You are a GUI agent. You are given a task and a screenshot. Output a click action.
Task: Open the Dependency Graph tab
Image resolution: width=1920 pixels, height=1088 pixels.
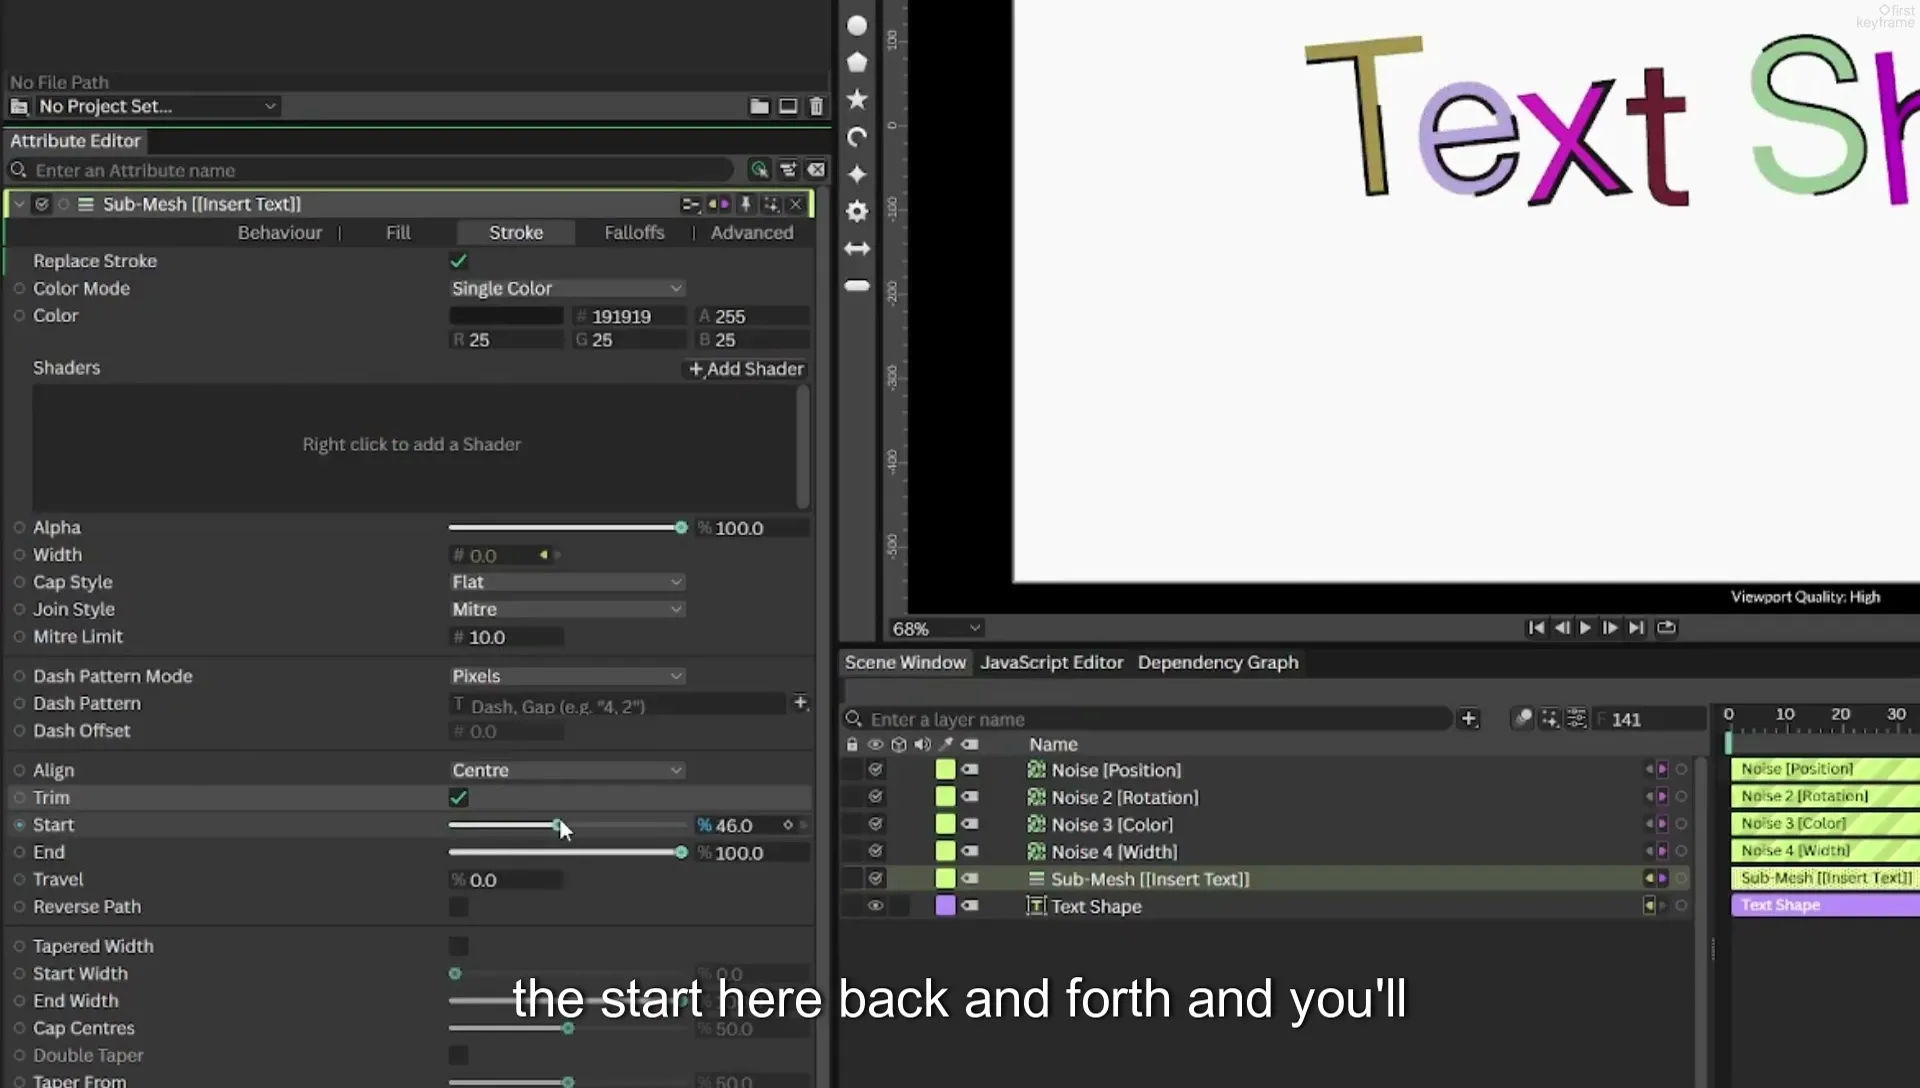(x=1218, y=662)
